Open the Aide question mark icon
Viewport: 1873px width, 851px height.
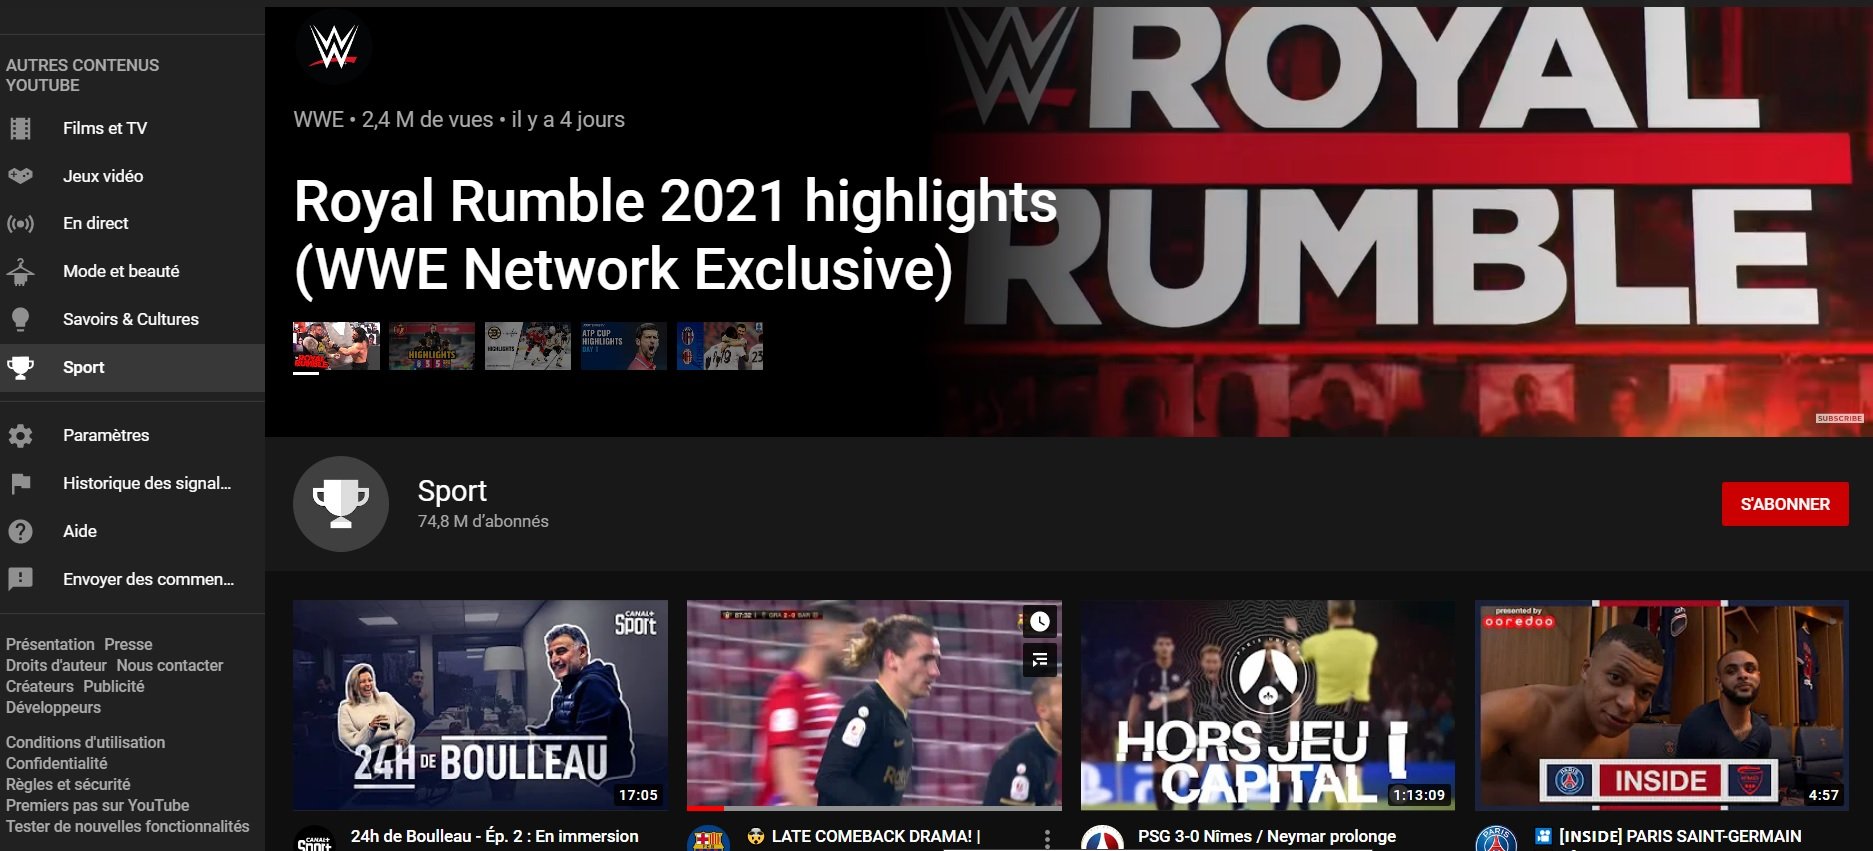tap(20, 531)
